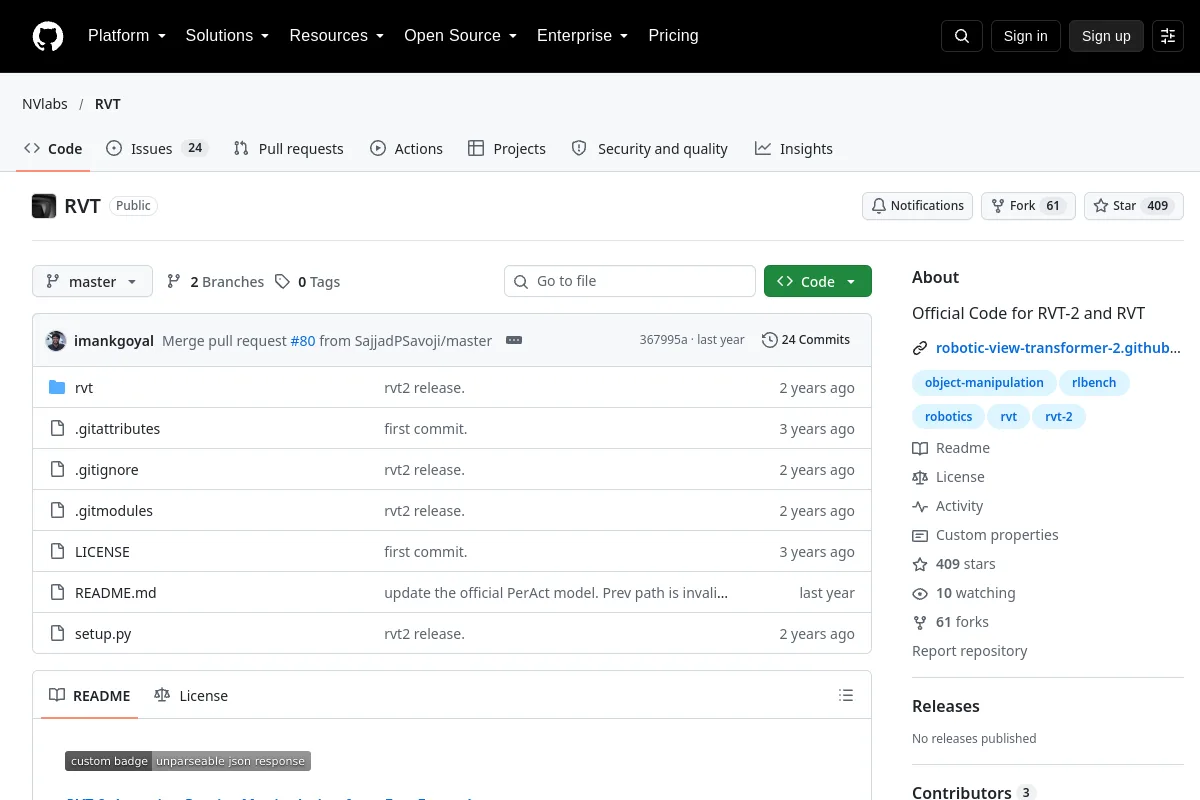
Task: Expand the green Code dropdown button
Action: 818,282
